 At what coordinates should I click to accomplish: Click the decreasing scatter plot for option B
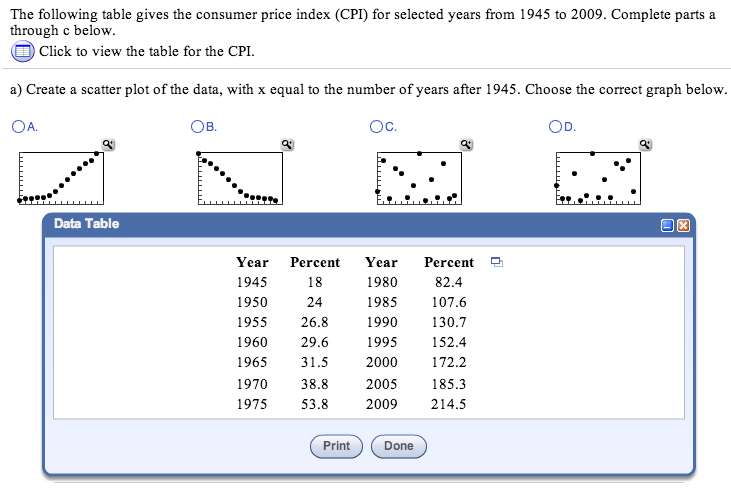[x=239, y=177]
